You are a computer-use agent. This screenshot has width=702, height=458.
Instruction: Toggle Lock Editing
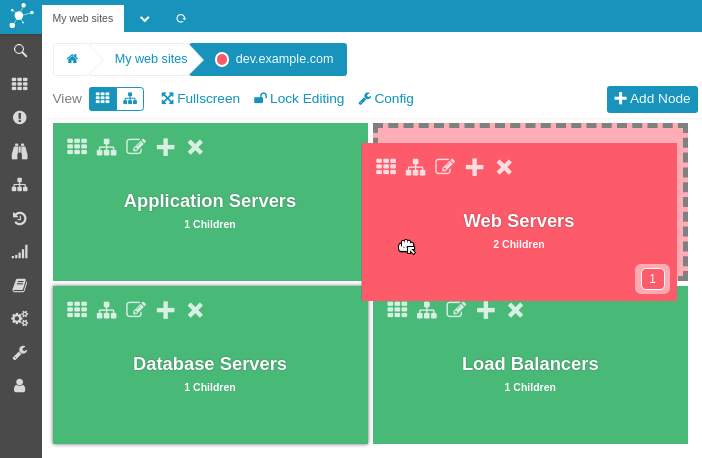(x=298, y=99)
